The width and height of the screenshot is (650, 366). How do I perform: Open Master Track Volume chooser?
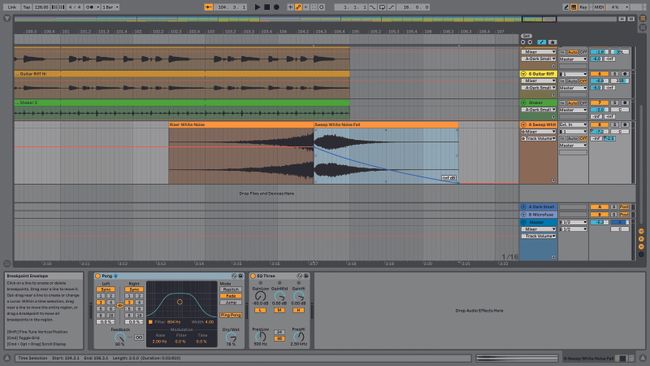pos(538,236)
